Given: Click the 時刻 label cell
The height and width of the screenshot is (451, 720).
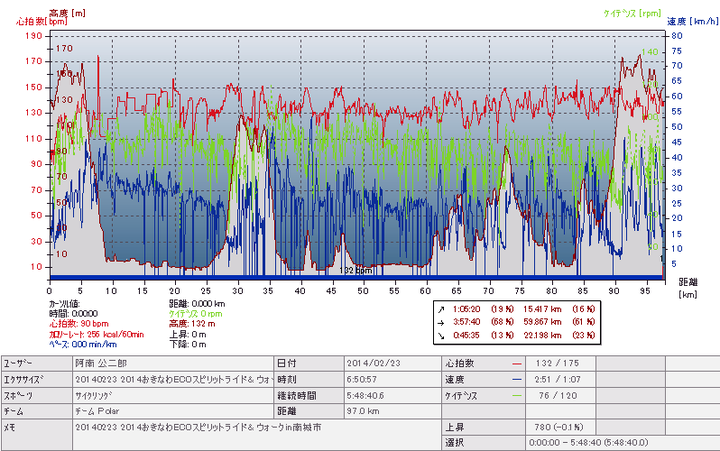Looking at the screenshot, I should click(309, 380).
